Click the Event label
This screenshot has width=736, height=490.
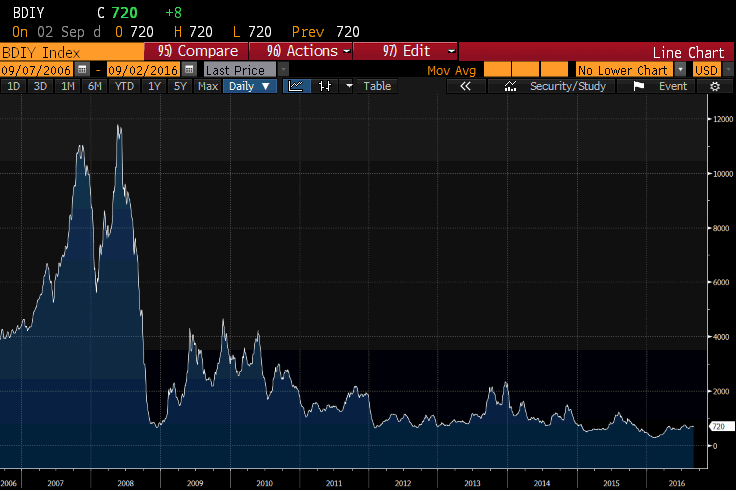(673, 86)
